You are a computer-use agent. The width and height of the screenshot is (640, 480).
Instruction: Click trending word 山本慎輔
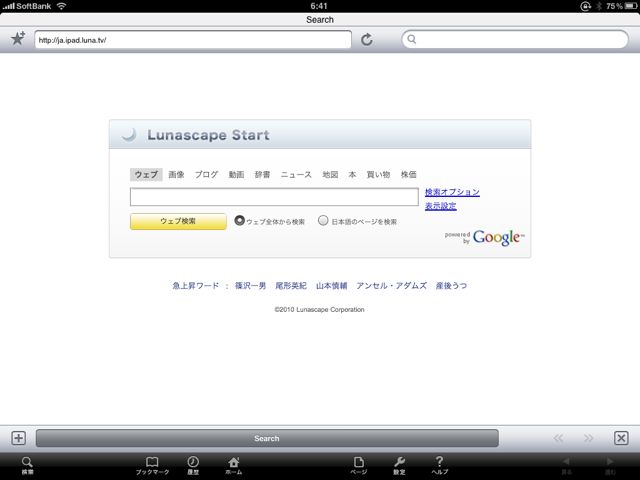(x=331, y=286)
